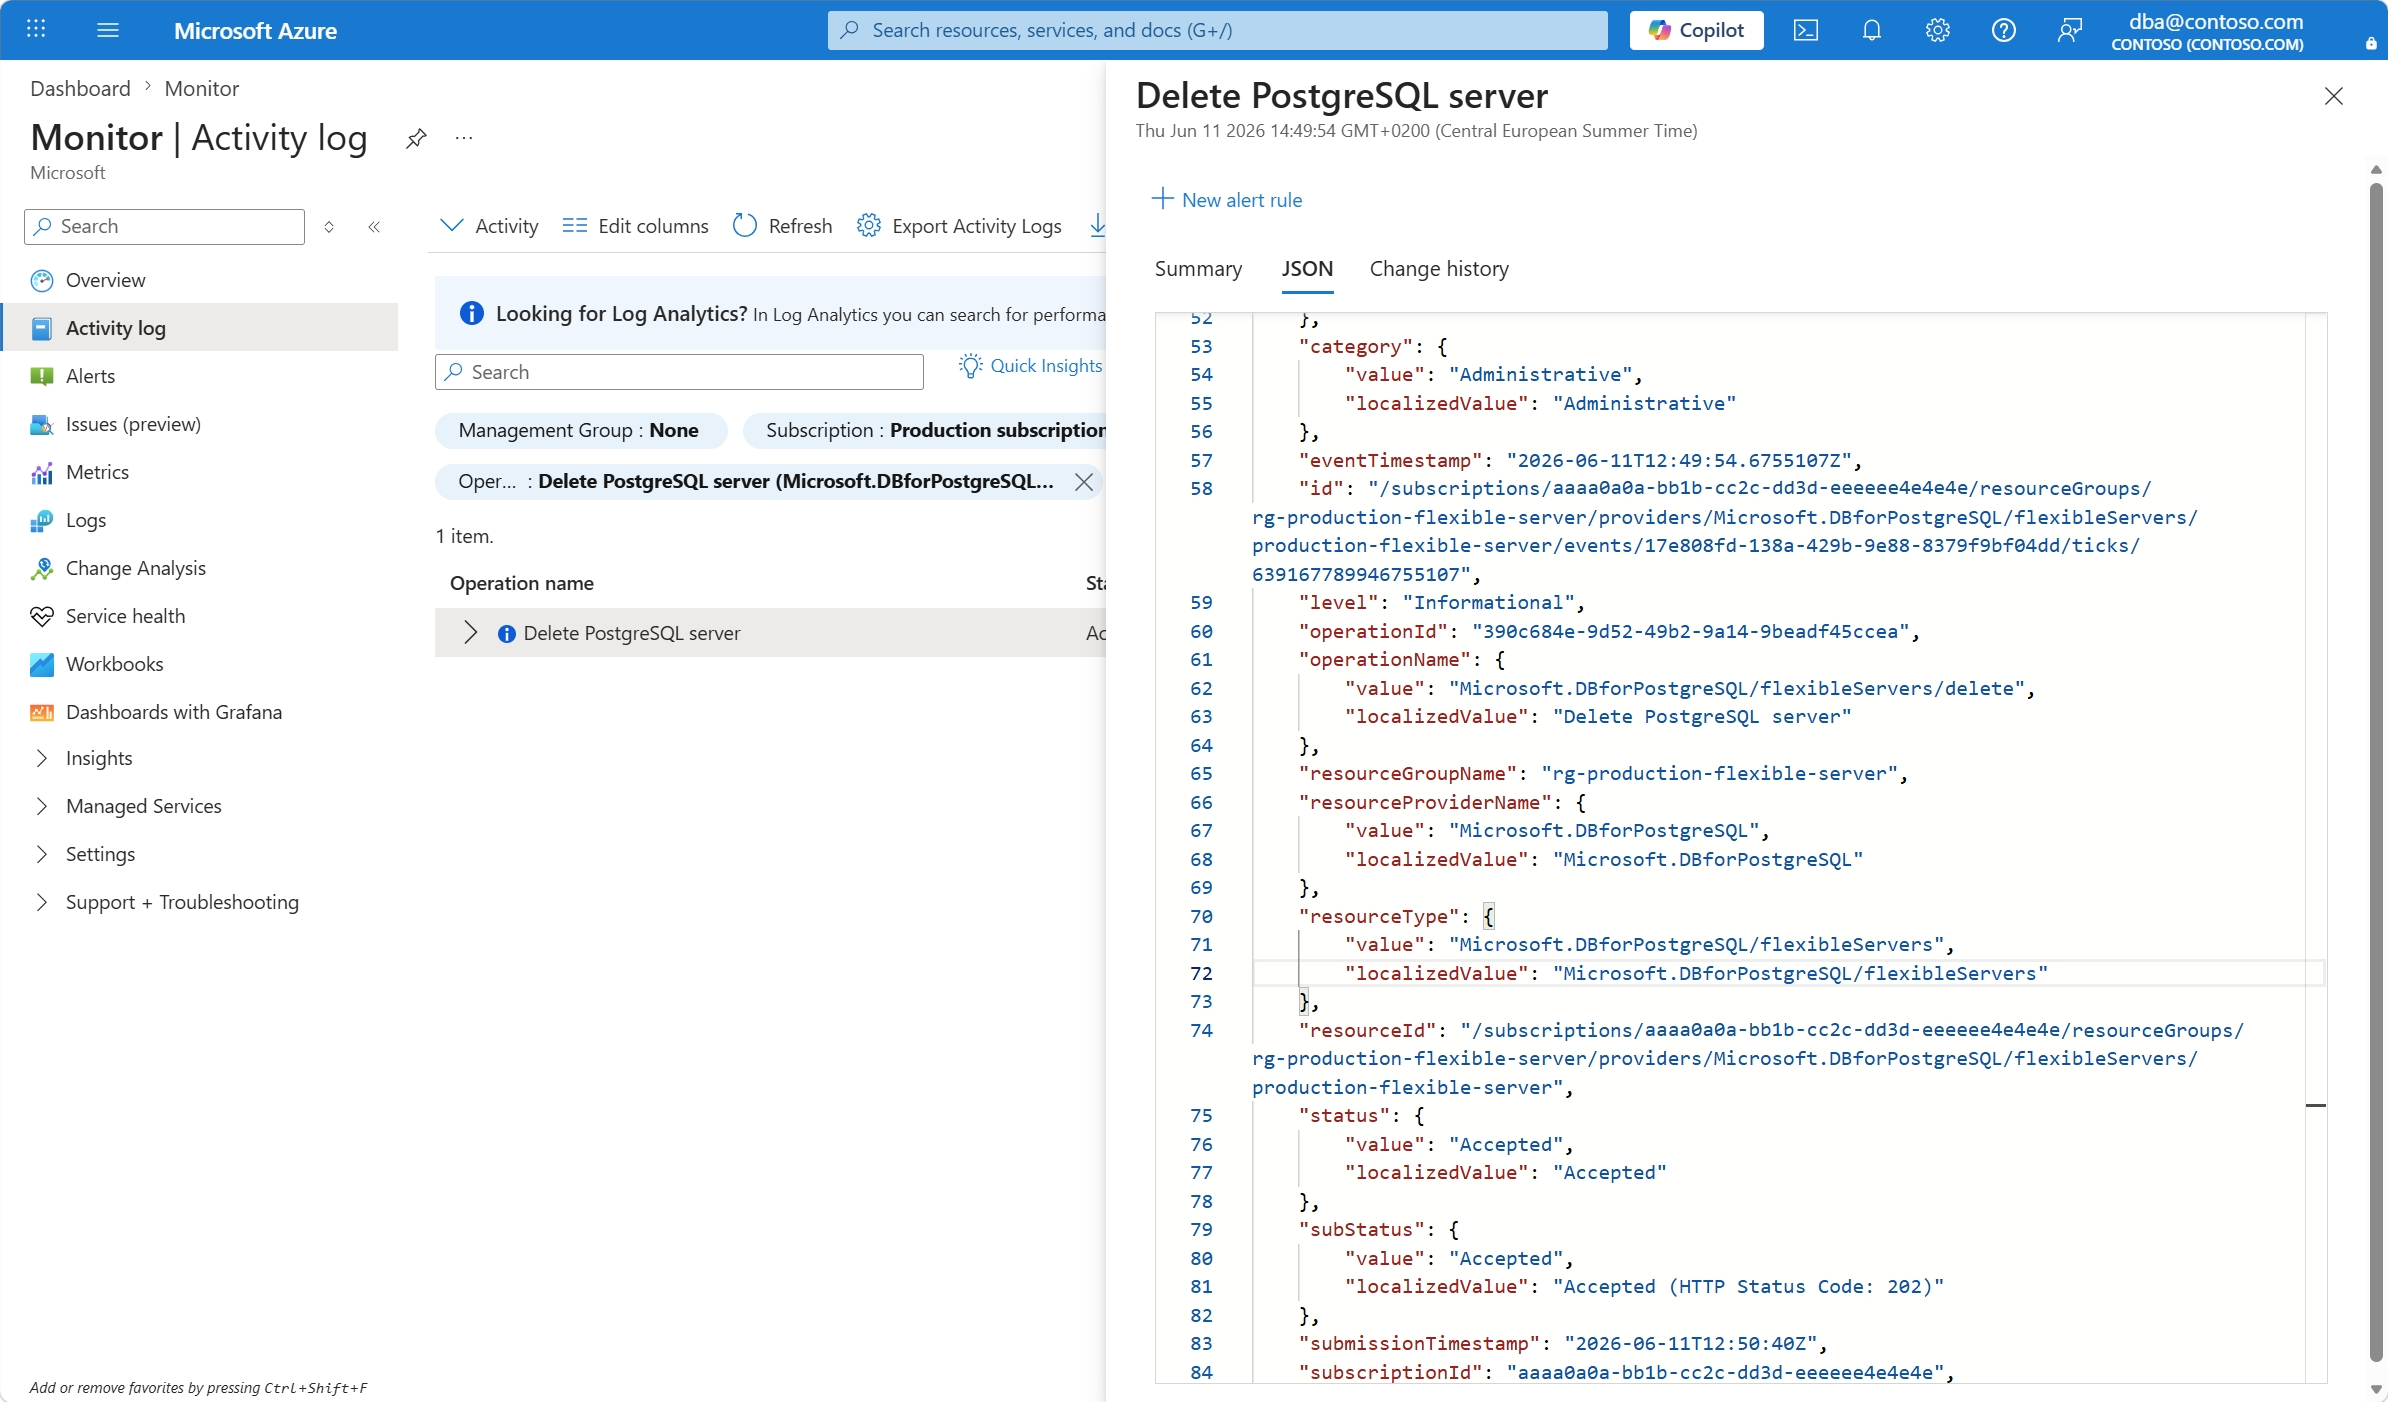The width and height of the screenshot is (2388, 1402).
Task: Click the JSON editor minimap strip
Action: click(x=2316, y=848)
